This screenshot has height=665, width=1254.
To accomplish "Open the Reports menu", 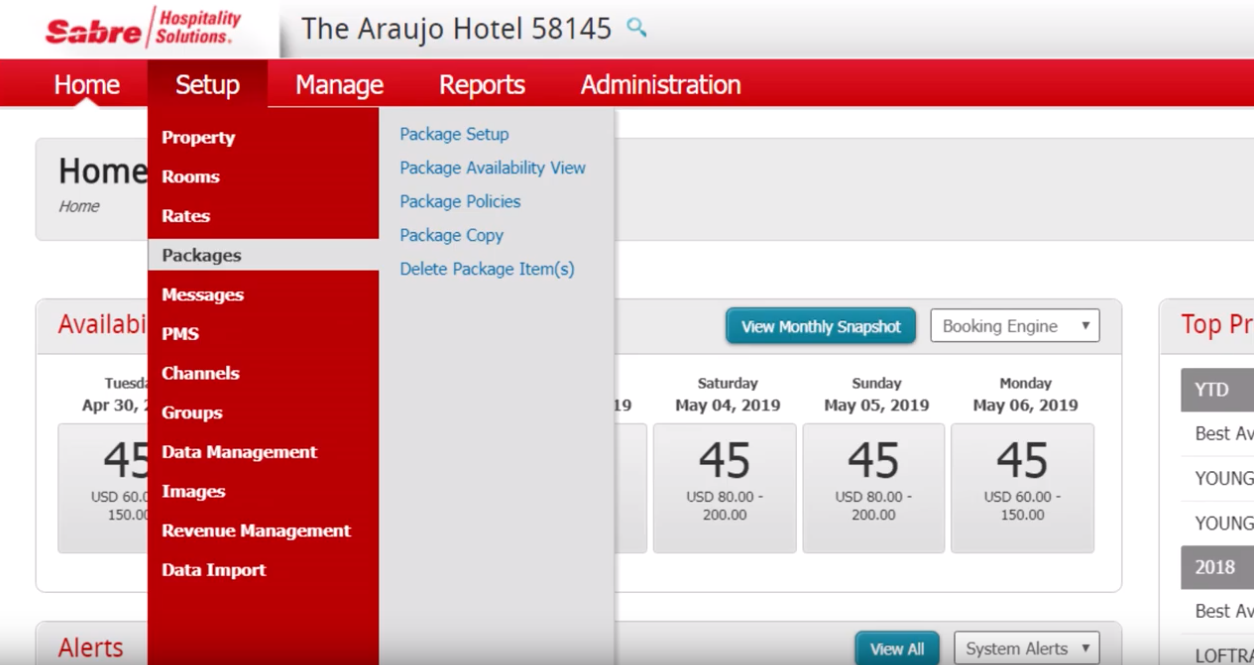I will point(482,85).
